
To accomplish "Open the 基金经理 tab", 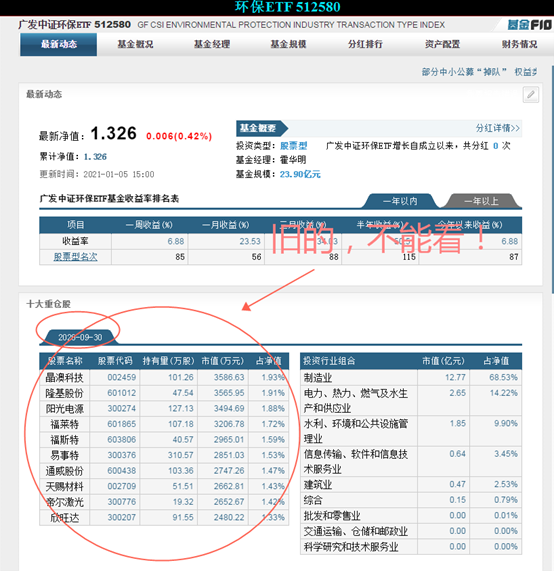I will 212,44.
